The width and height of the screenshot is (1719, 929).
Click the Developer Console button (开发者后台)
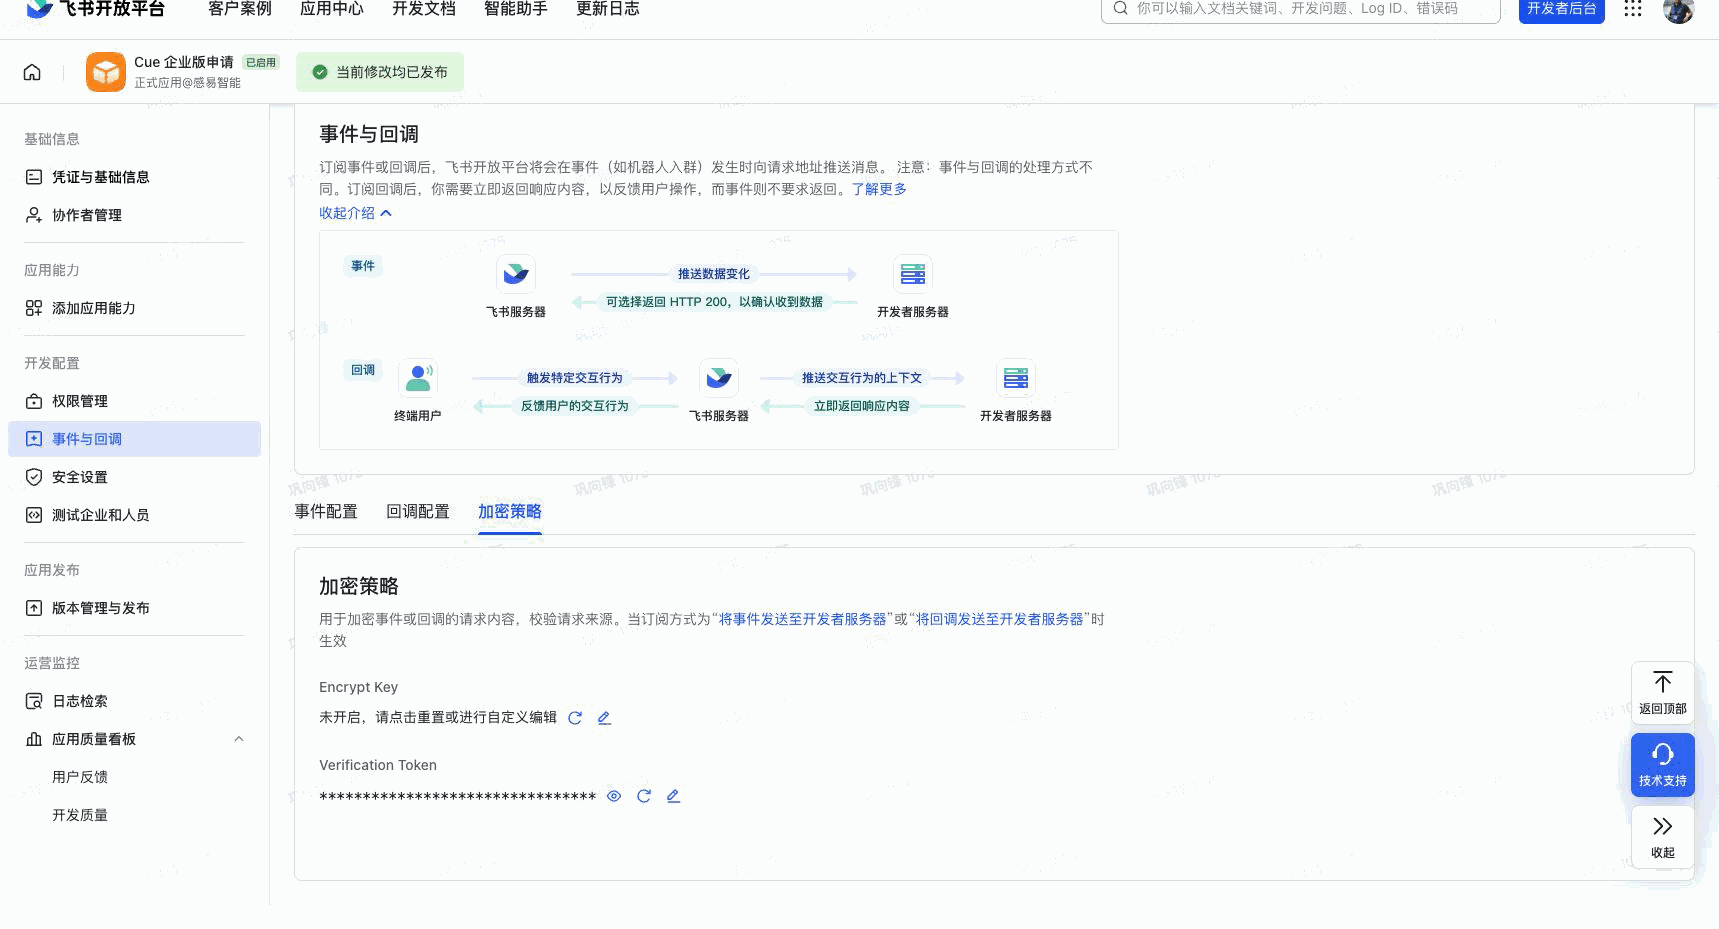1562,9
